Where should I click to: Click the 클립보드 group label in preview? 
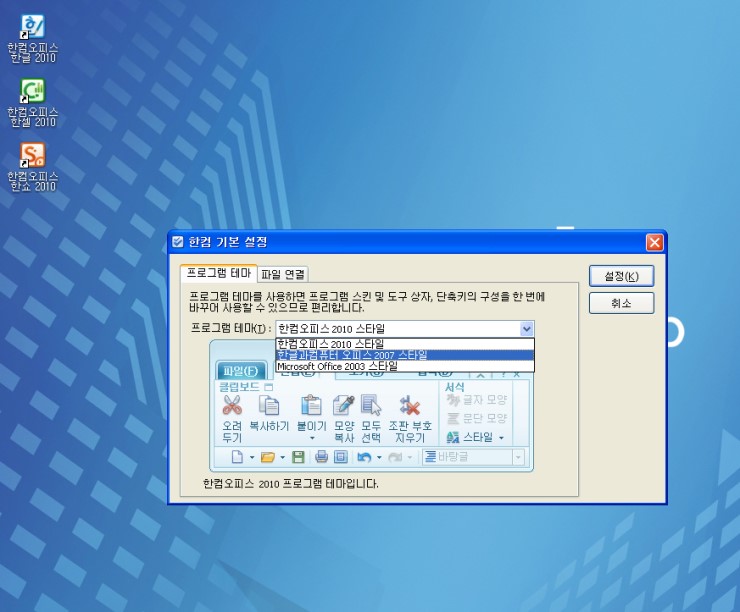coord(239,387)
